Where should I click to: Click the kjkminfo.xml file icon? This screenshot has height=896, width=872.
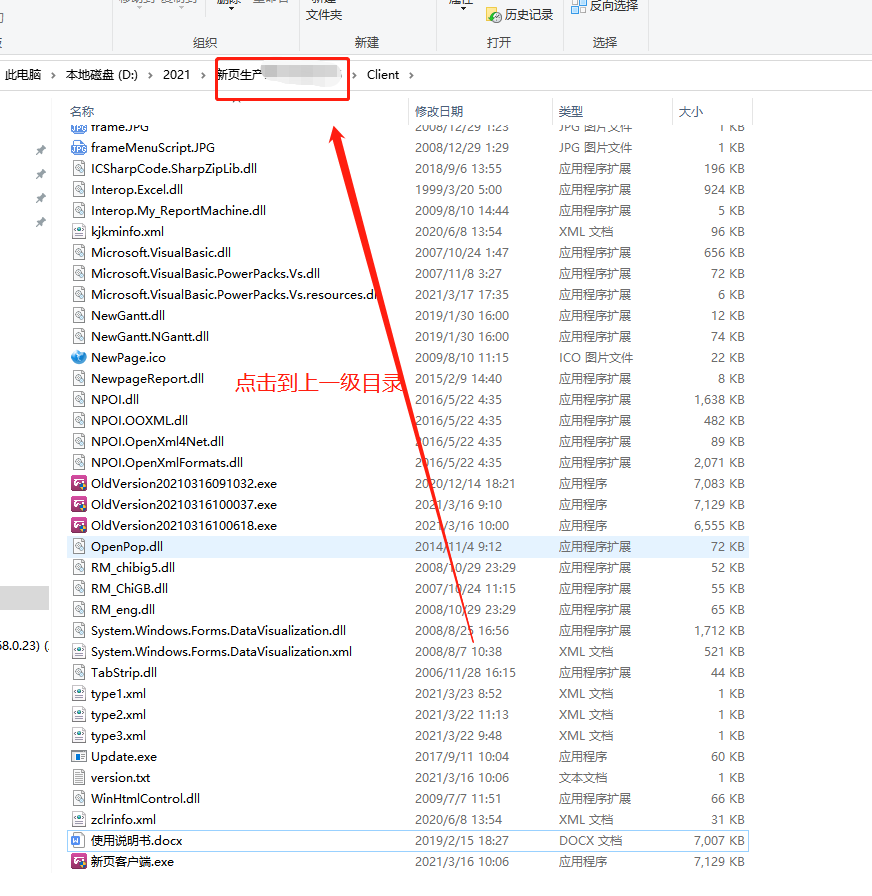click(x=79, y=231)
